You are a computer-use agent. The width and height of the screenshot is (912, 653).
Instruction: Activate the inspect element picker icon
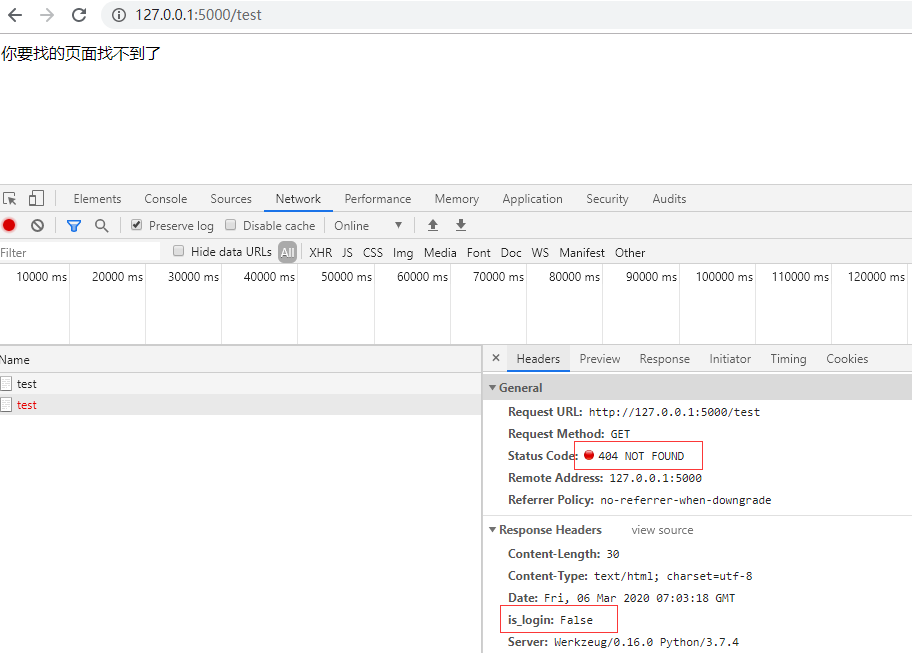10,199
